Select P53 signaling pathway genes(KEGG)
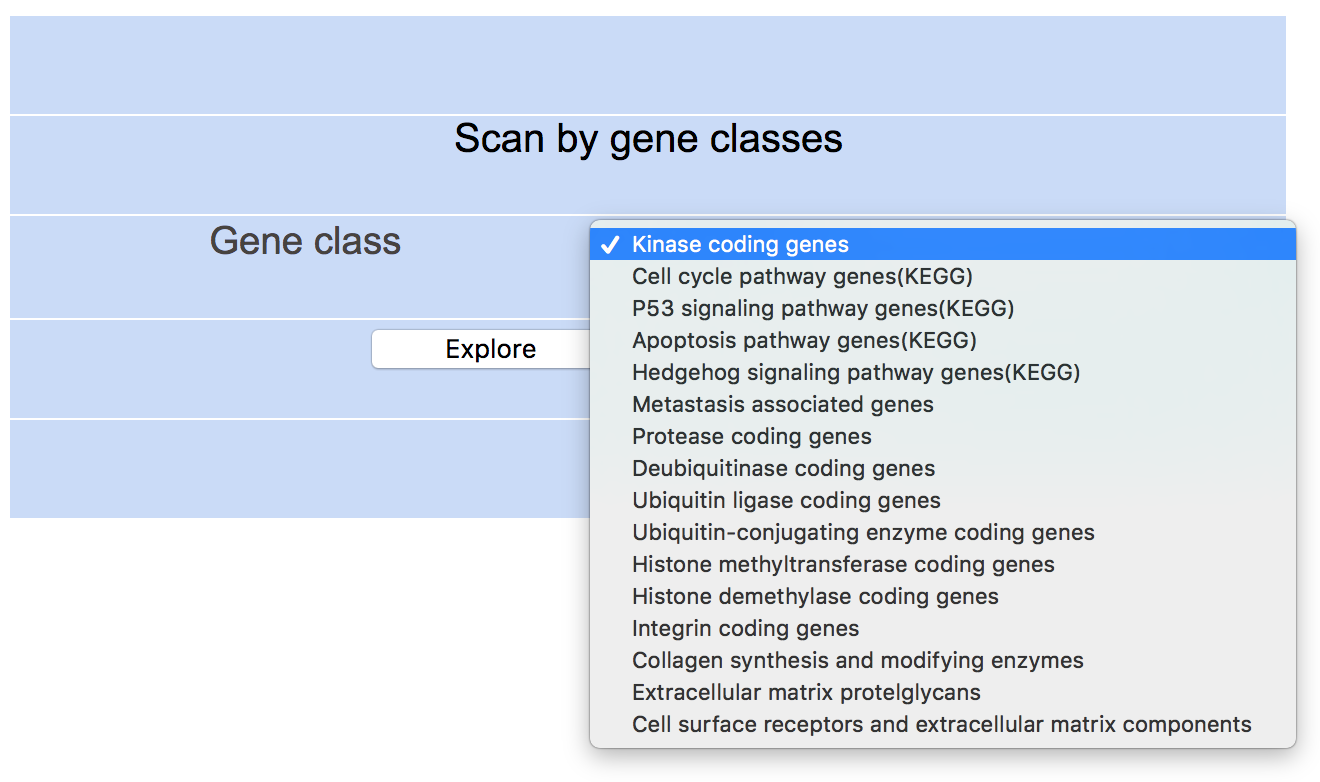Viewport: 1320px width, 782px height. tap(823, 308)
